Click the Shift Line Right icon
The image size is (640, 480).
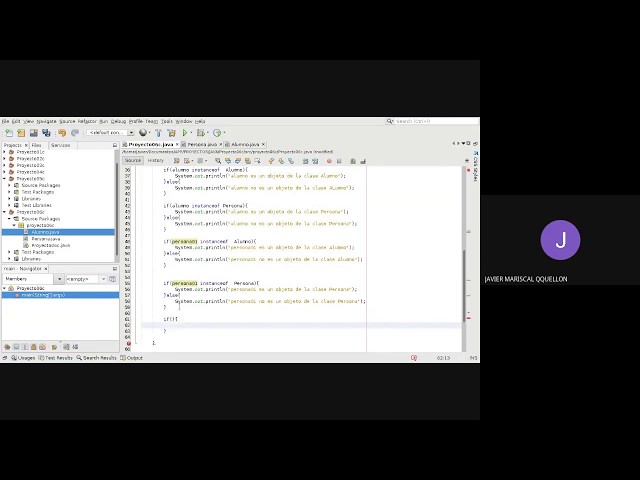coord(315,161)
